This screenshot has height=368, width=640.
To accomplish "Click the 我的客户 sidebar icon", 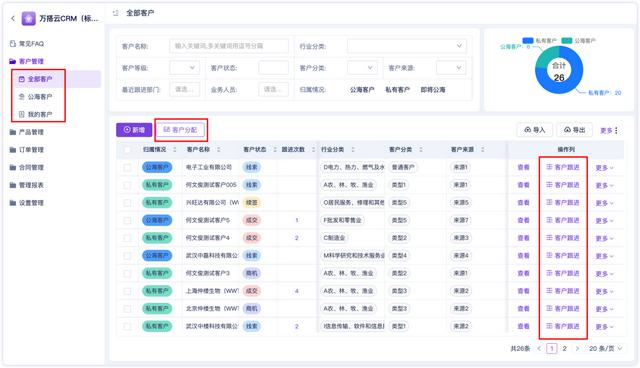I will pos(22,114).
